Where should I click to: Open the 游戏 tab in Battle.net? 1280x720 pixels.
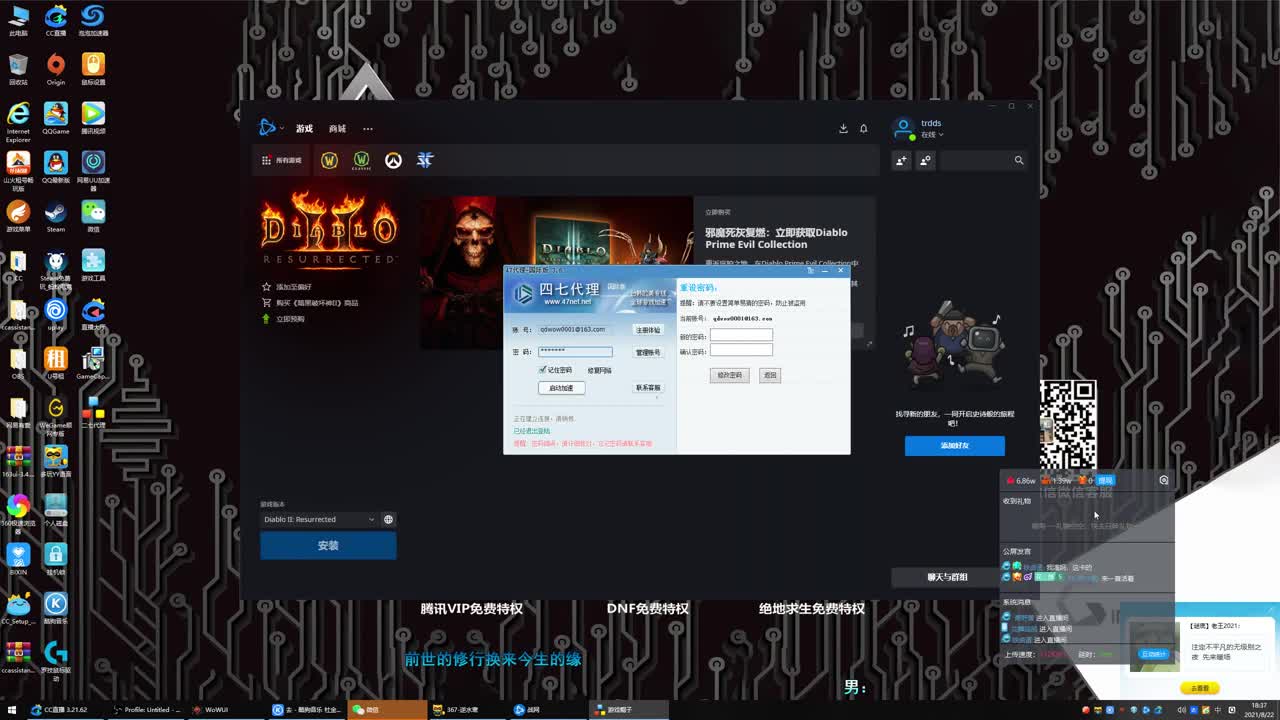[x=304, y=128]
